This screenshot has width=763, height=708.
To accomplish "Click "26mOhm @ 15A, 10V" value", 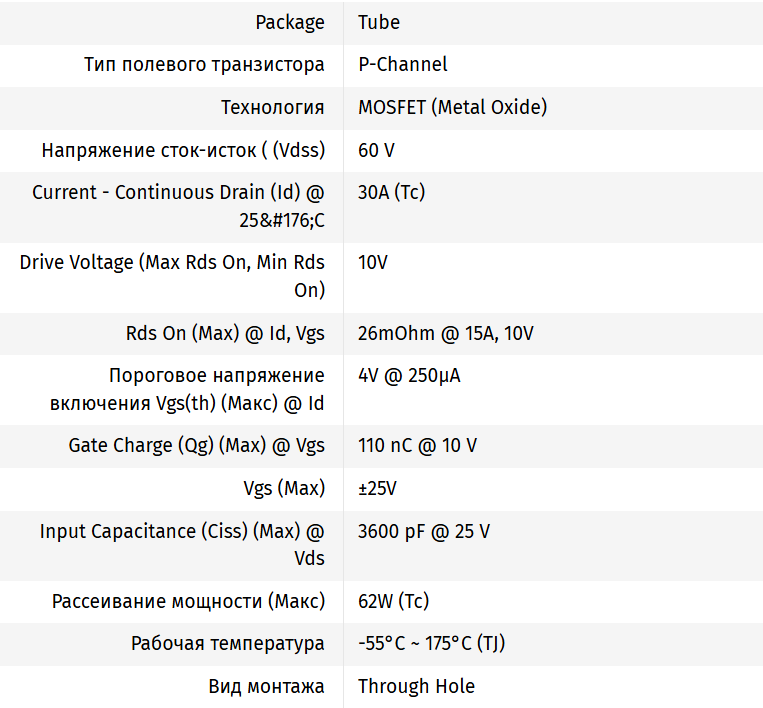I will coord(445,334).
